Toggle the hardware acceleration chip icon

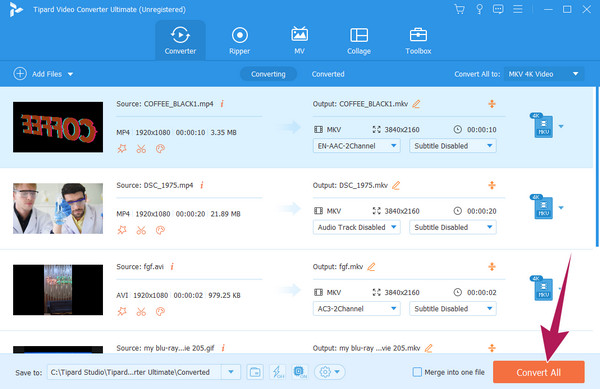[300, 372]
